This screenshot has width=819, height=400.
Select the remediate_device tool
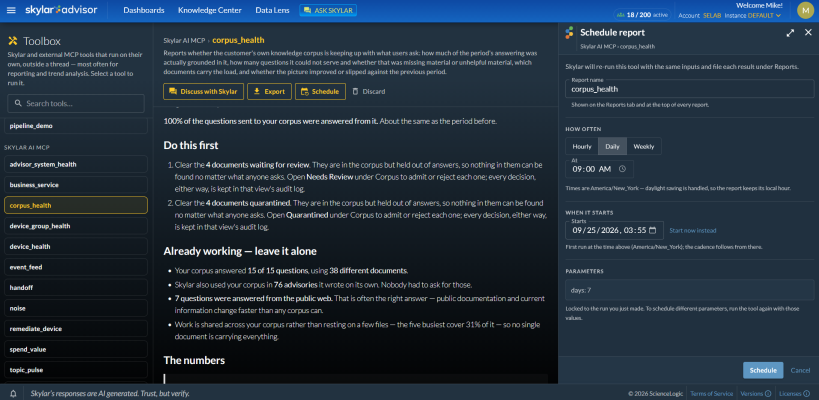(76, 329)
